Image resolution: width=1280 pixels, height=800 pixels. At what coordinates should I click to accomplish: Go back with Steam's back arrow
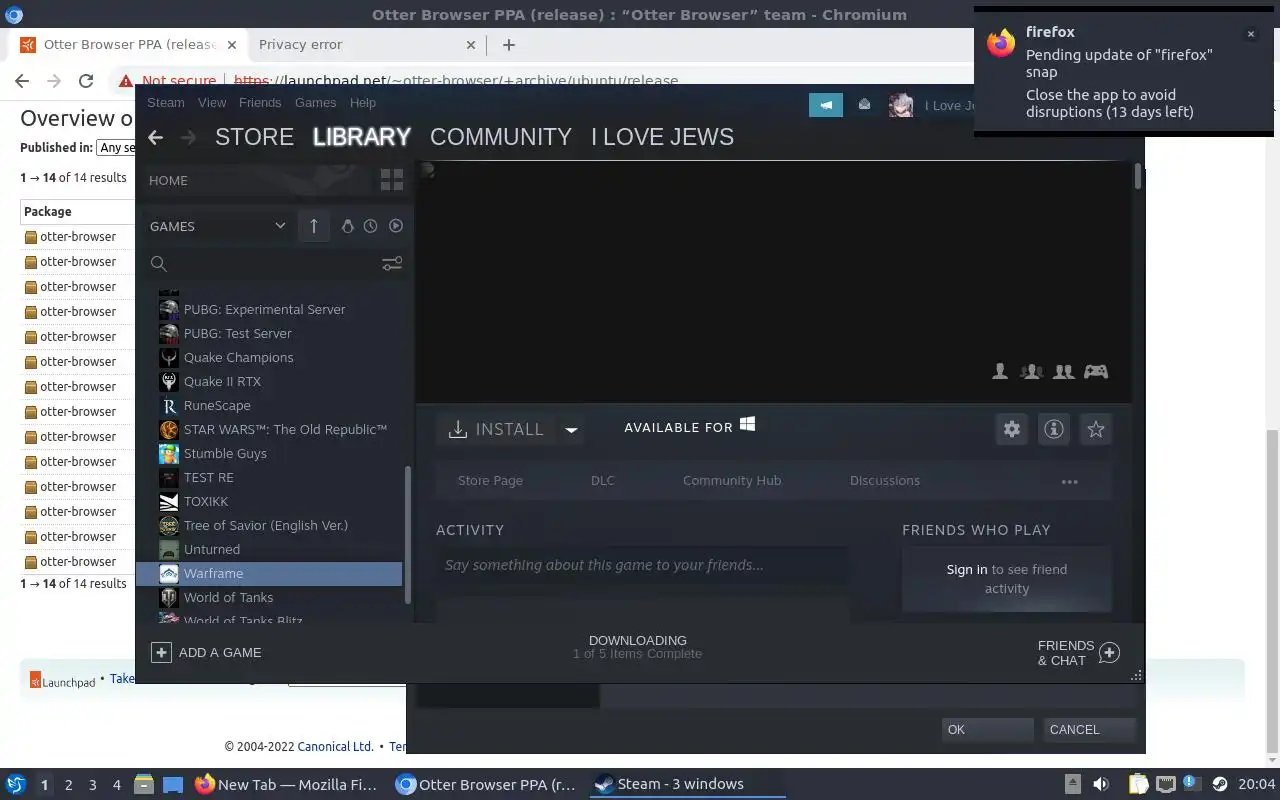point(155,137)
